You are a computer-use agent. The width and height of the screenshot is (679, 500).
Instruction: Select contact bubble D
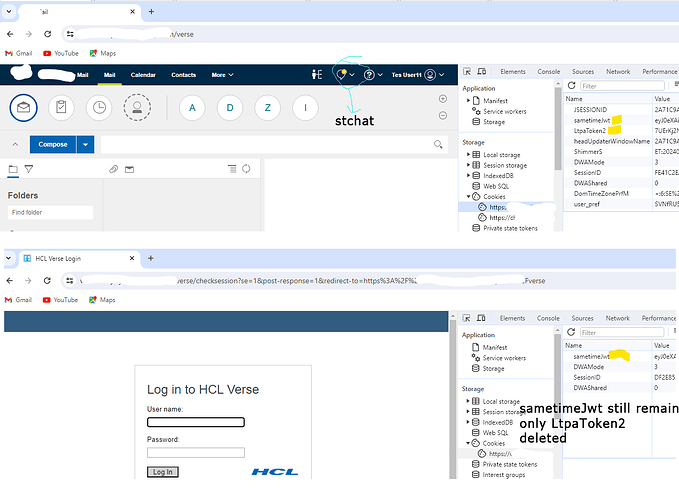tap(230, 107)
